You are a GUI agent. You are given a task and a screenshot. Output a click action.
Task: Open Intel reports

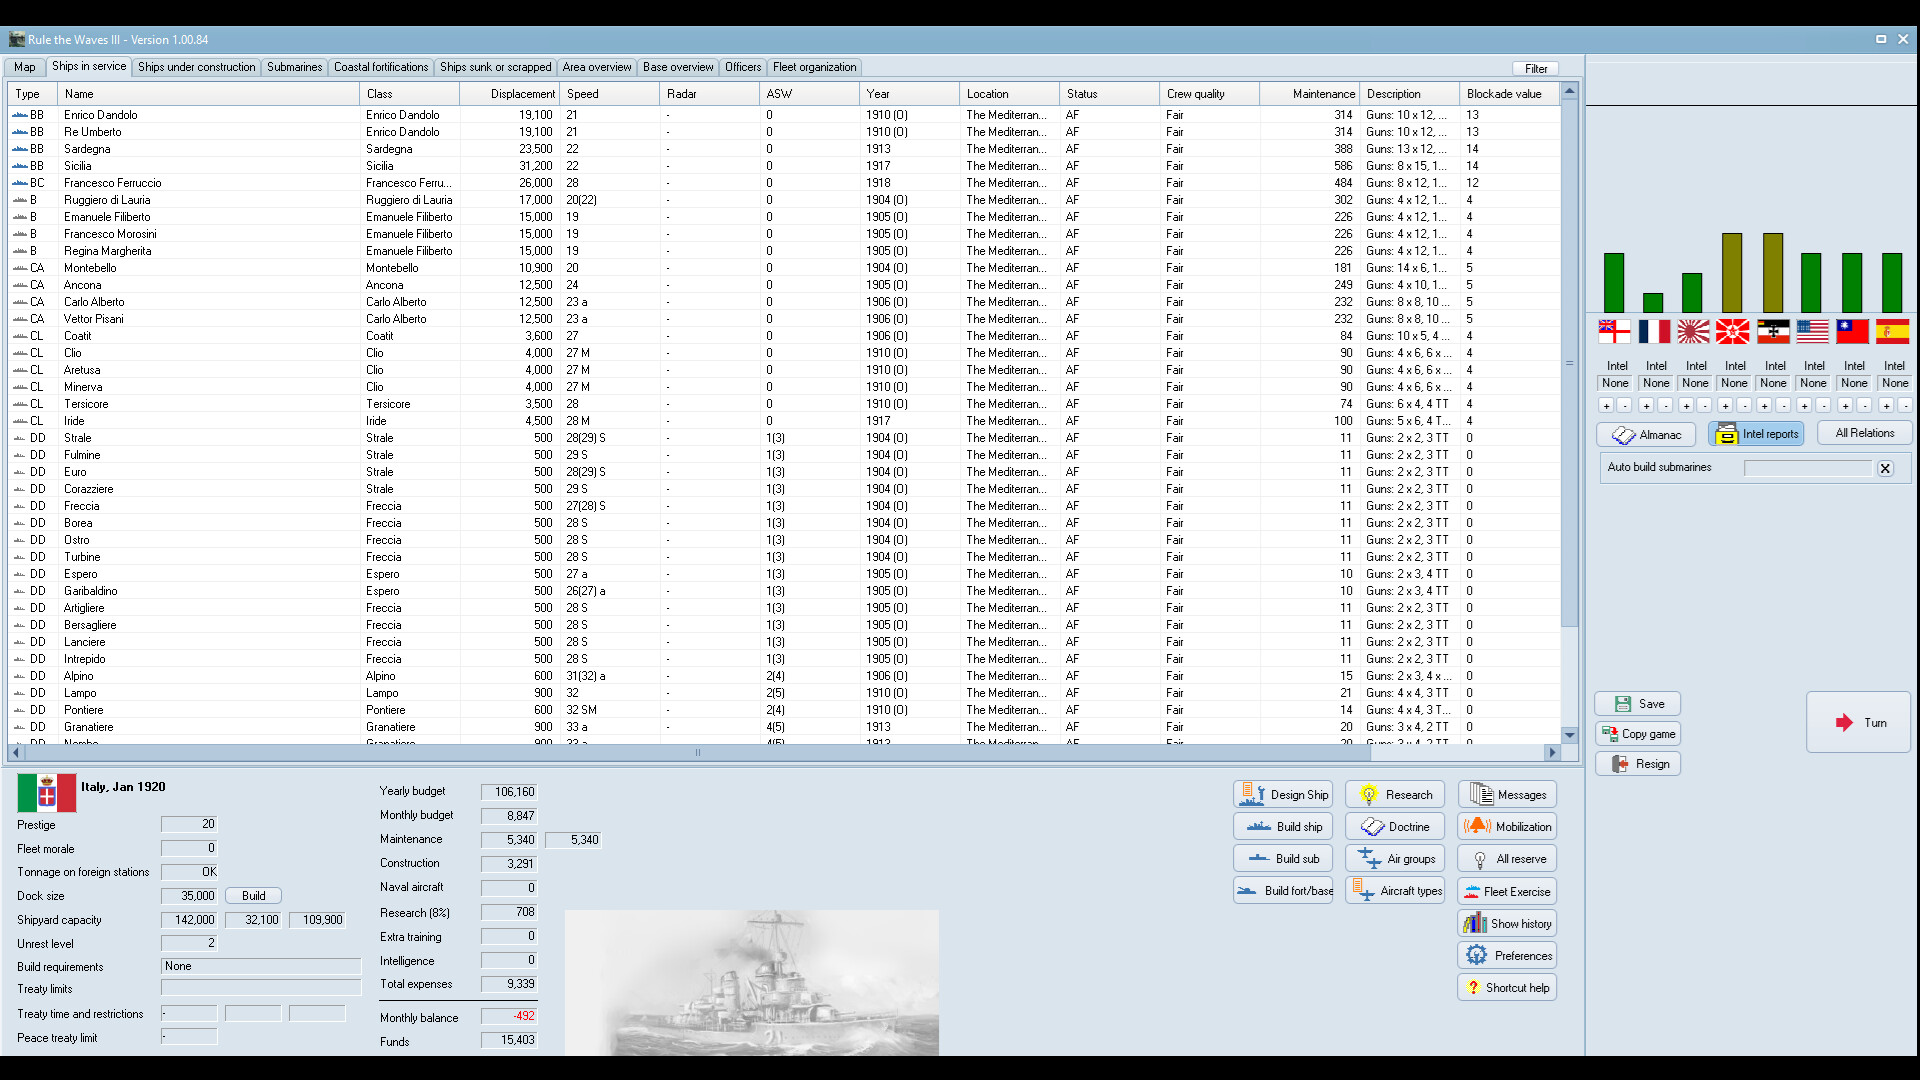(x=1757, y=434)
